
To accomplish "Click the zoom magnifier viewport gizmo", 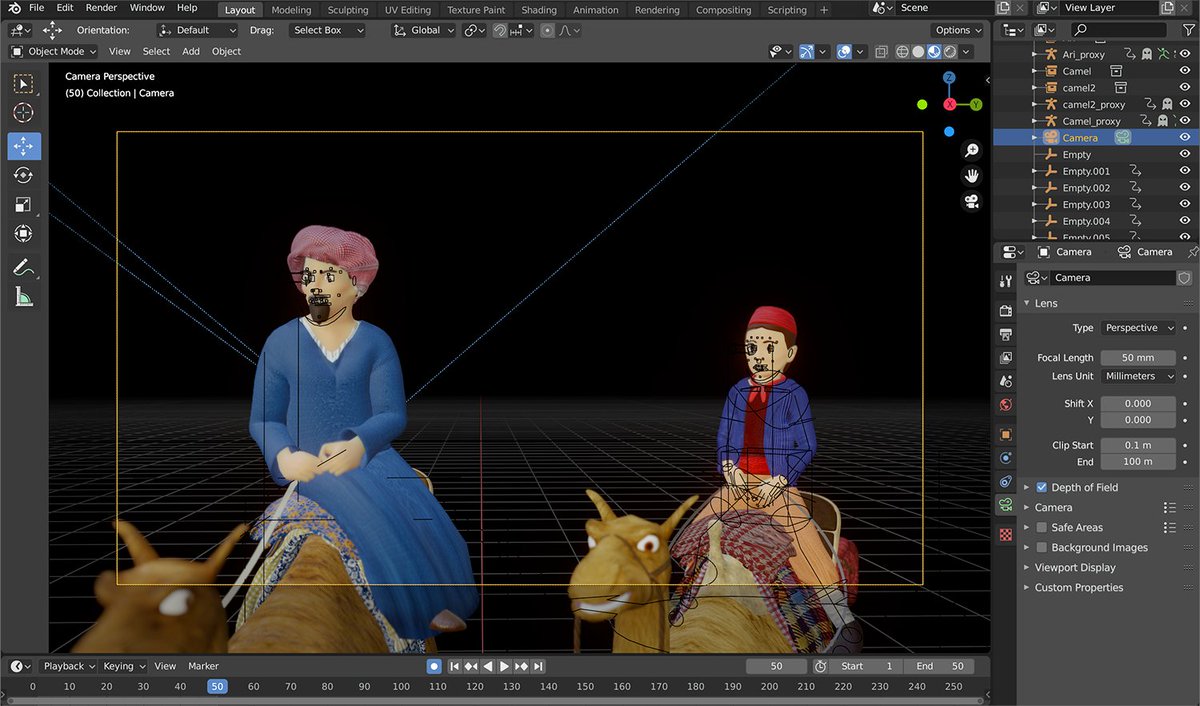I will (x=971, y=150).
